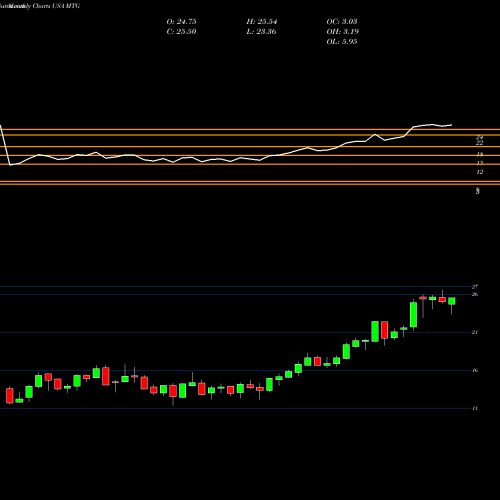Select the OH: 3.19 reading
The height and width of the screenshot is (500, 500).
[342, 32]
